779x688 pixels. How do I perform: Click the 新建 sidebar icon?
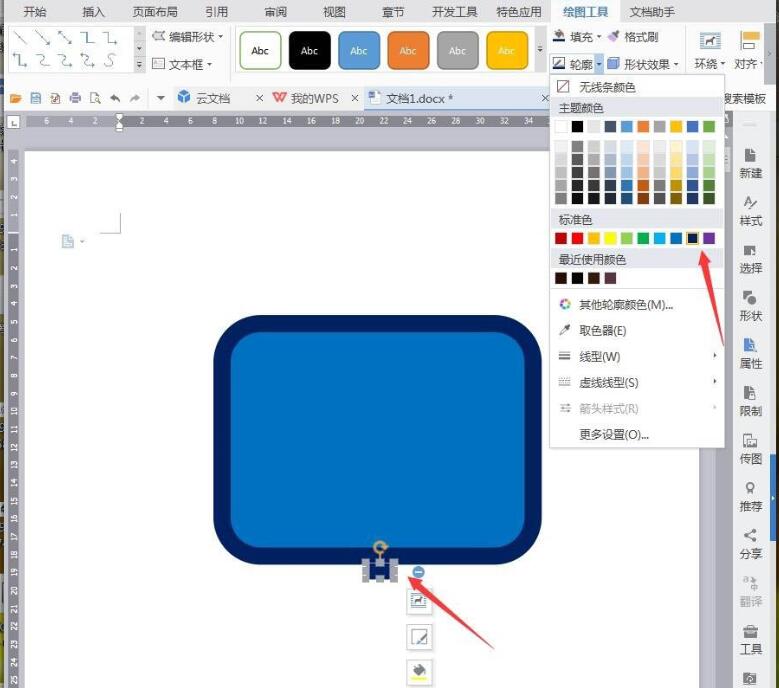click(x=750, y=163)
